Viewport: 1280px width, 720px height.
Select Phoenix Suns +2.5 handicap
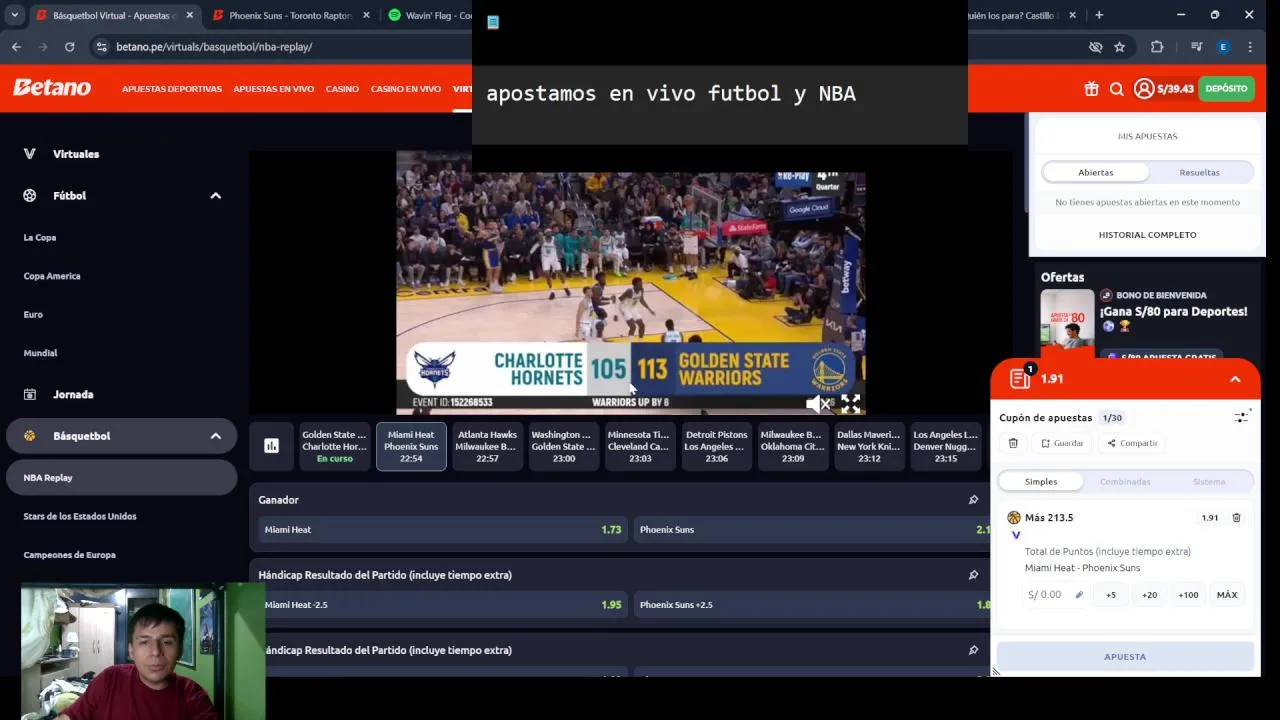[812, 605]
